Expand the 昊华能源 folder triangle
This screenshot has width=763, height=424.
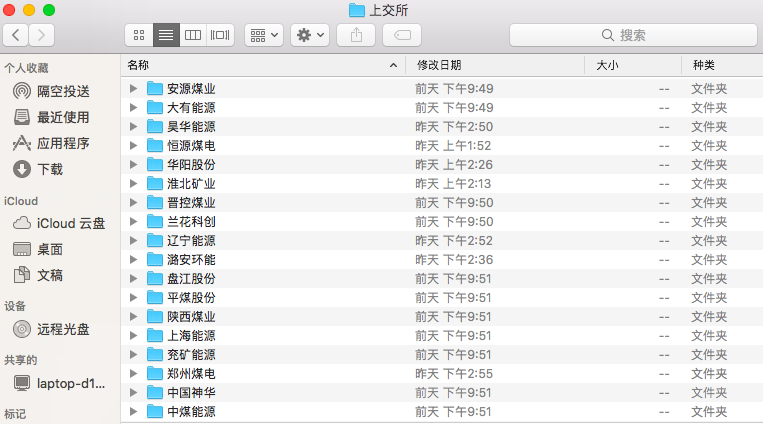point(133,127)
